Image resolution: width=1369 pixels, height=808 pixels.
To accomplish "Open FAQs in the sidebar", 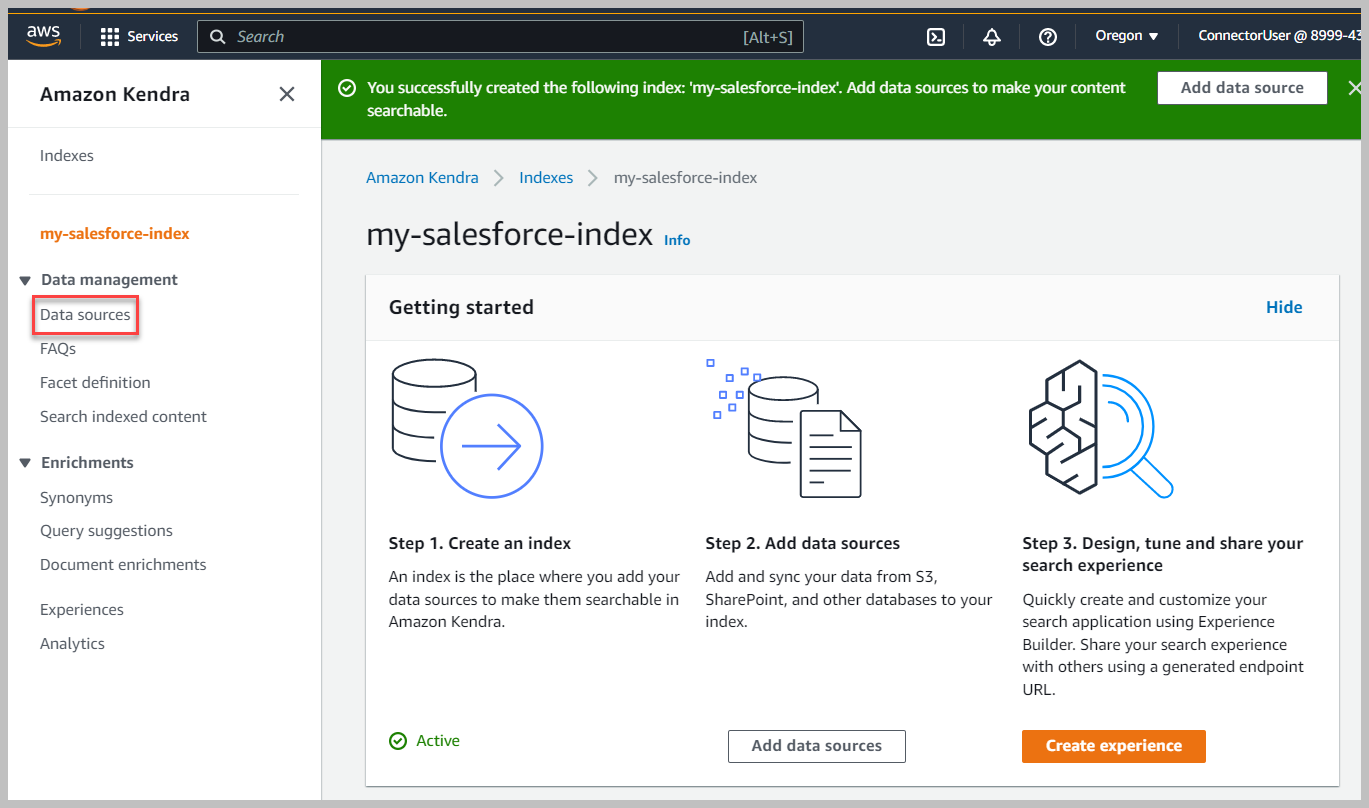I will tap(58, 349).
